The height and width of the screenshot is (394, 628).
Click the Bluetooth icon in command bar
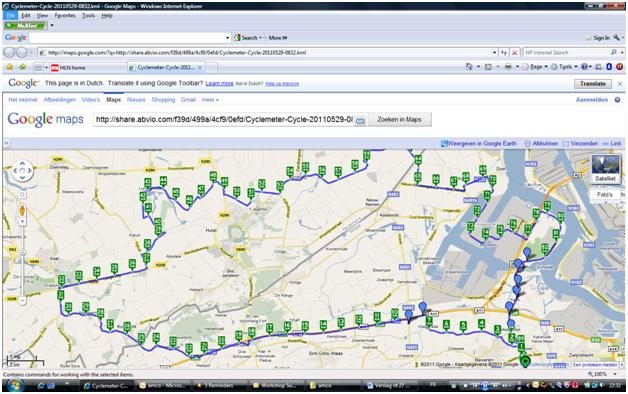click(609, 67)
